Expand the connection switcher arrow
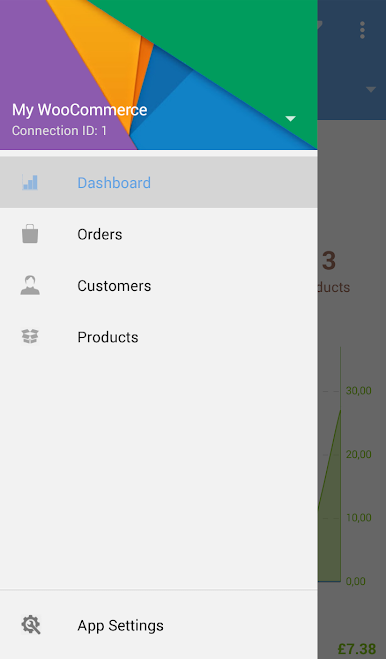Viewport: 386px width, 659px height. click(x=291, y=119)
